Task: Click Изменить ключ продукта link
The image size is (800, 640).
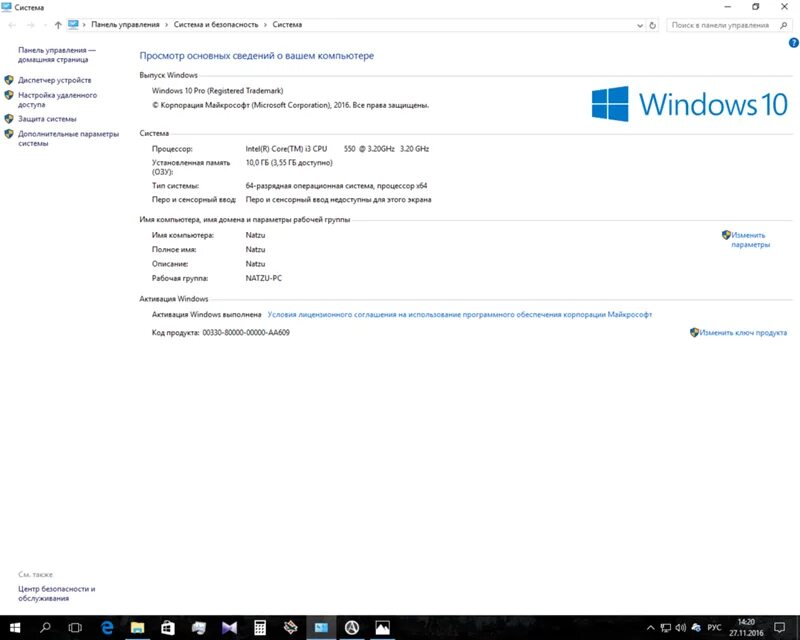Action: coord(743,333)
